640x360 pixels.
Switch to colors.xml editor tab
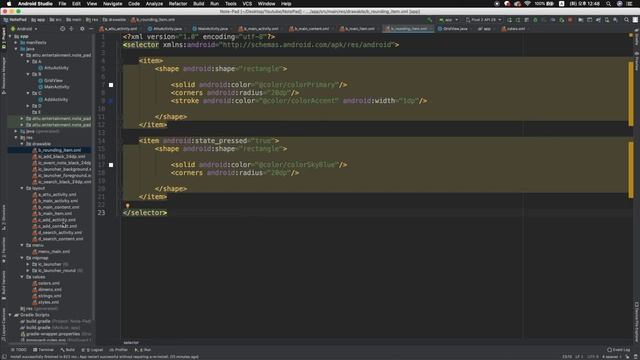pos(513,29)
